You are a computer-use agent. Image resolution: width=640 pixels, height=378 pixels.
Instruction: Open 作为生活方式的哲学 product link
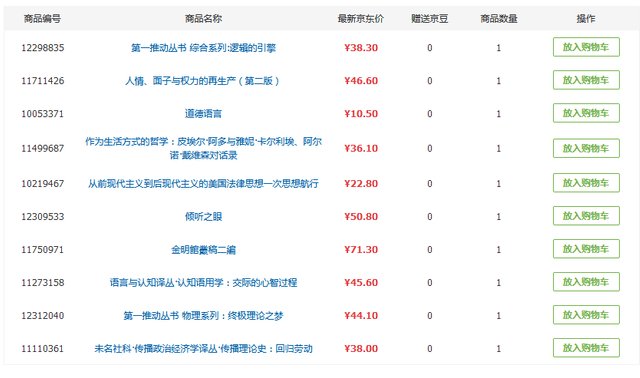[x=203, y=148]
